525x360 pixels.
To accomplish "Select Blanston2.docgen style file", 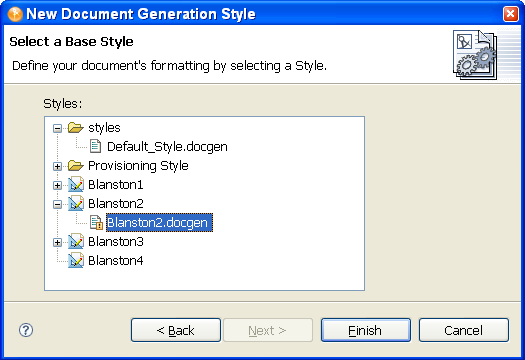I will click(159, 223).
